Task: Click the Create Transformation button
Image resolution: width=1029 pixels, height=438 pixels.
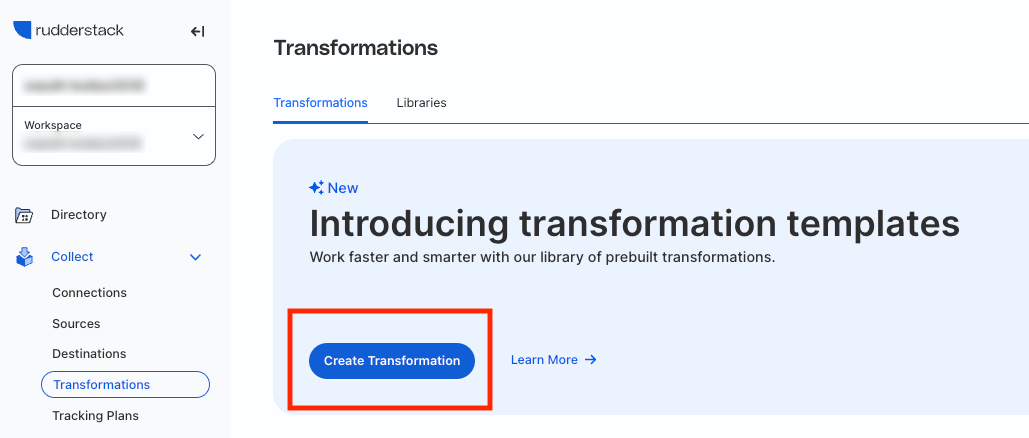Action: pyautogui.click(x=392, y=361)
